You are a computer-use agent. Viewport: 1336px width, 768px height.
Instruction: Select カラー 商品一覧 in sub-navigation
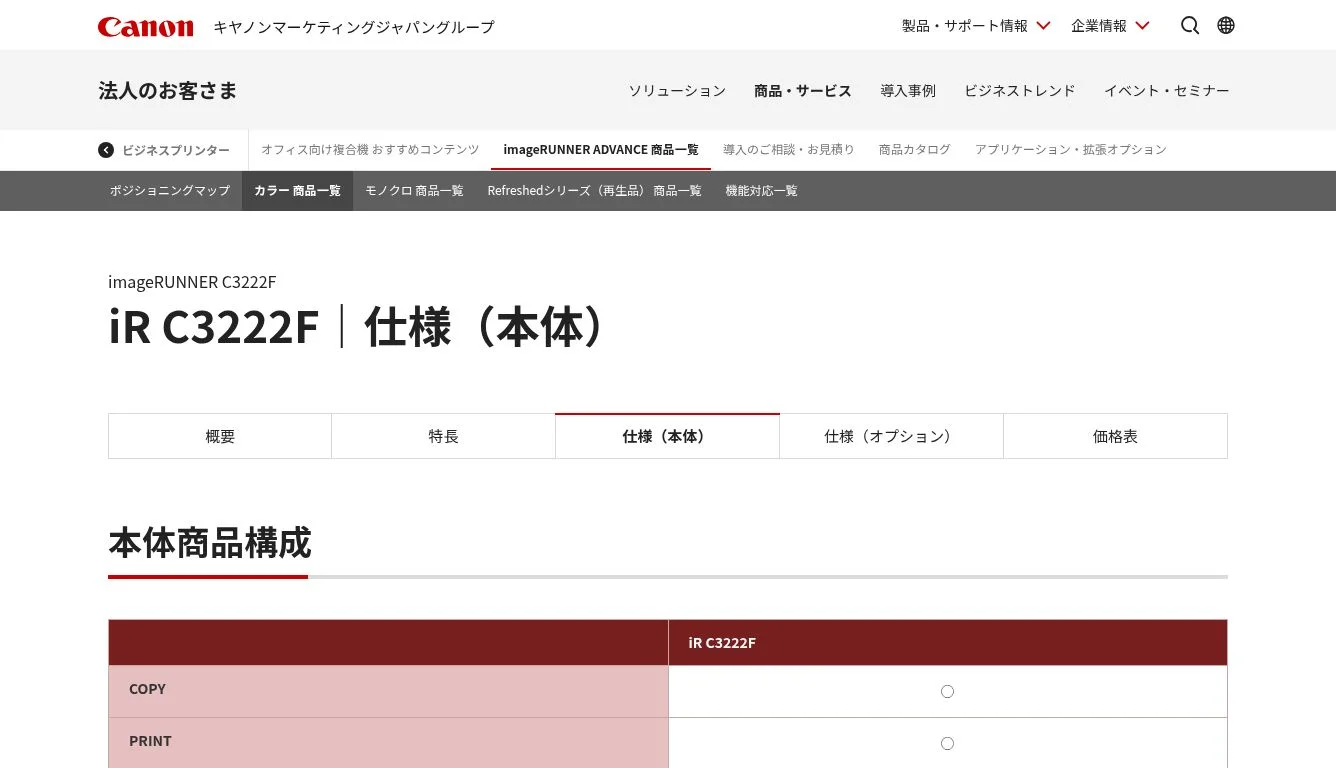click(297, 191)
